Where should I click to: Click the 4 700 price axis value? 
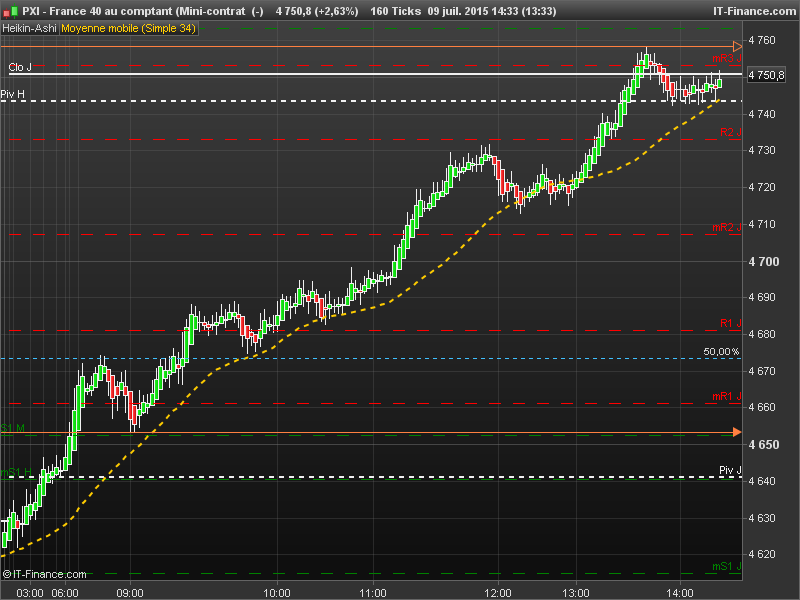coord(764,262)
